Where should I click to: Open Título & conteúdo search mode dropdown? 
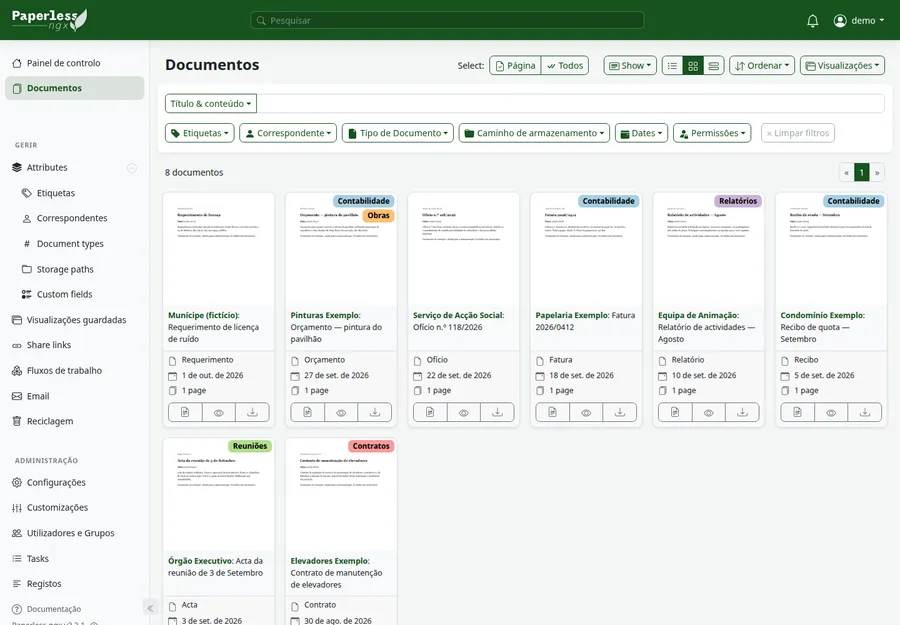[211, 104]
